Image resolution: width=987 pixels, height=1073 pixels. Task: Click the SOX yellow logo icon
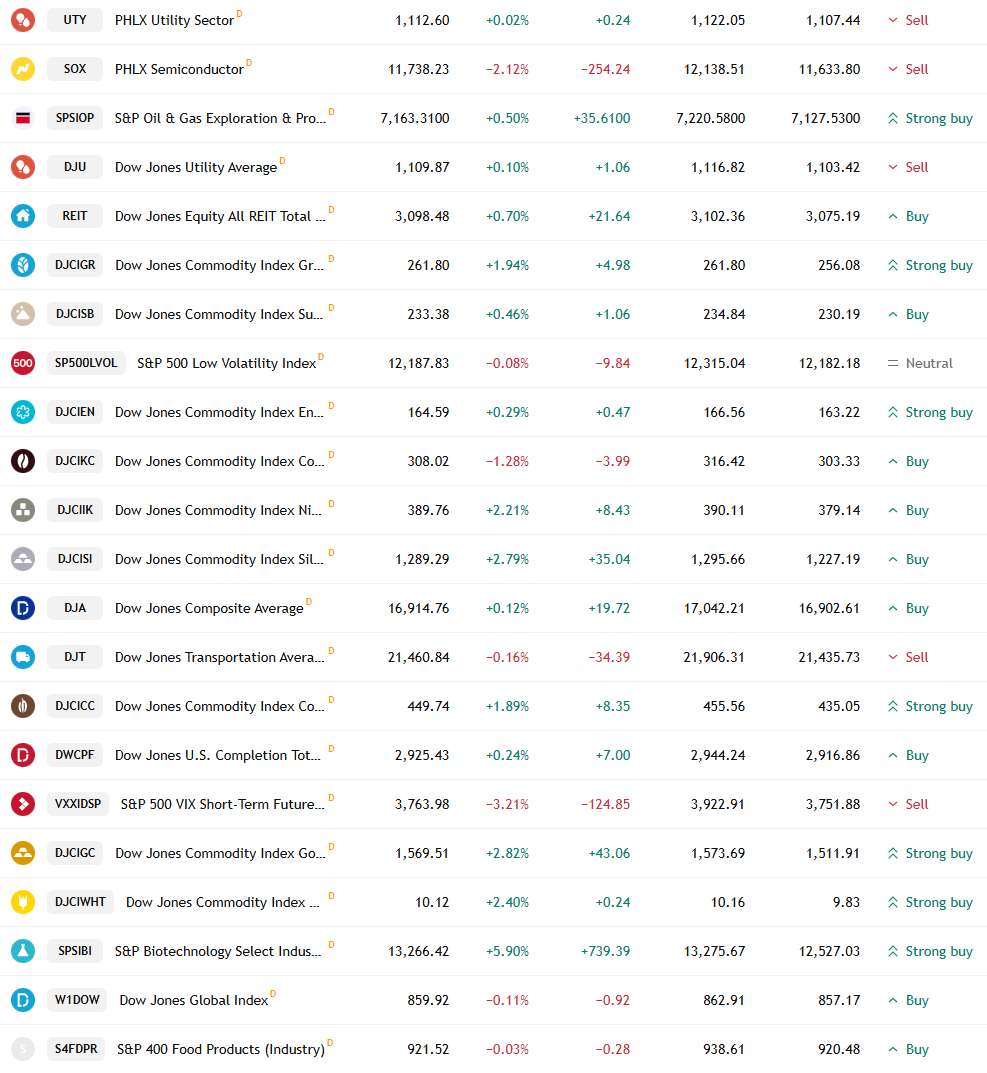click(x=23, y=69)
